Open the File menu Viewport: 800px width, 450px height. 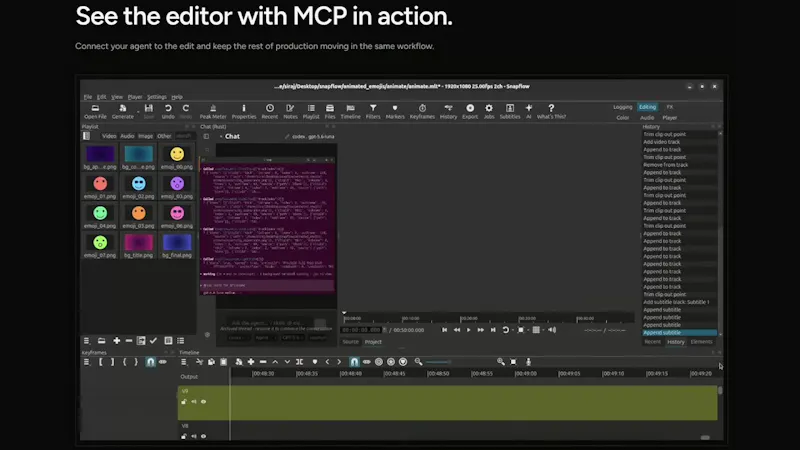coord(88,97)
